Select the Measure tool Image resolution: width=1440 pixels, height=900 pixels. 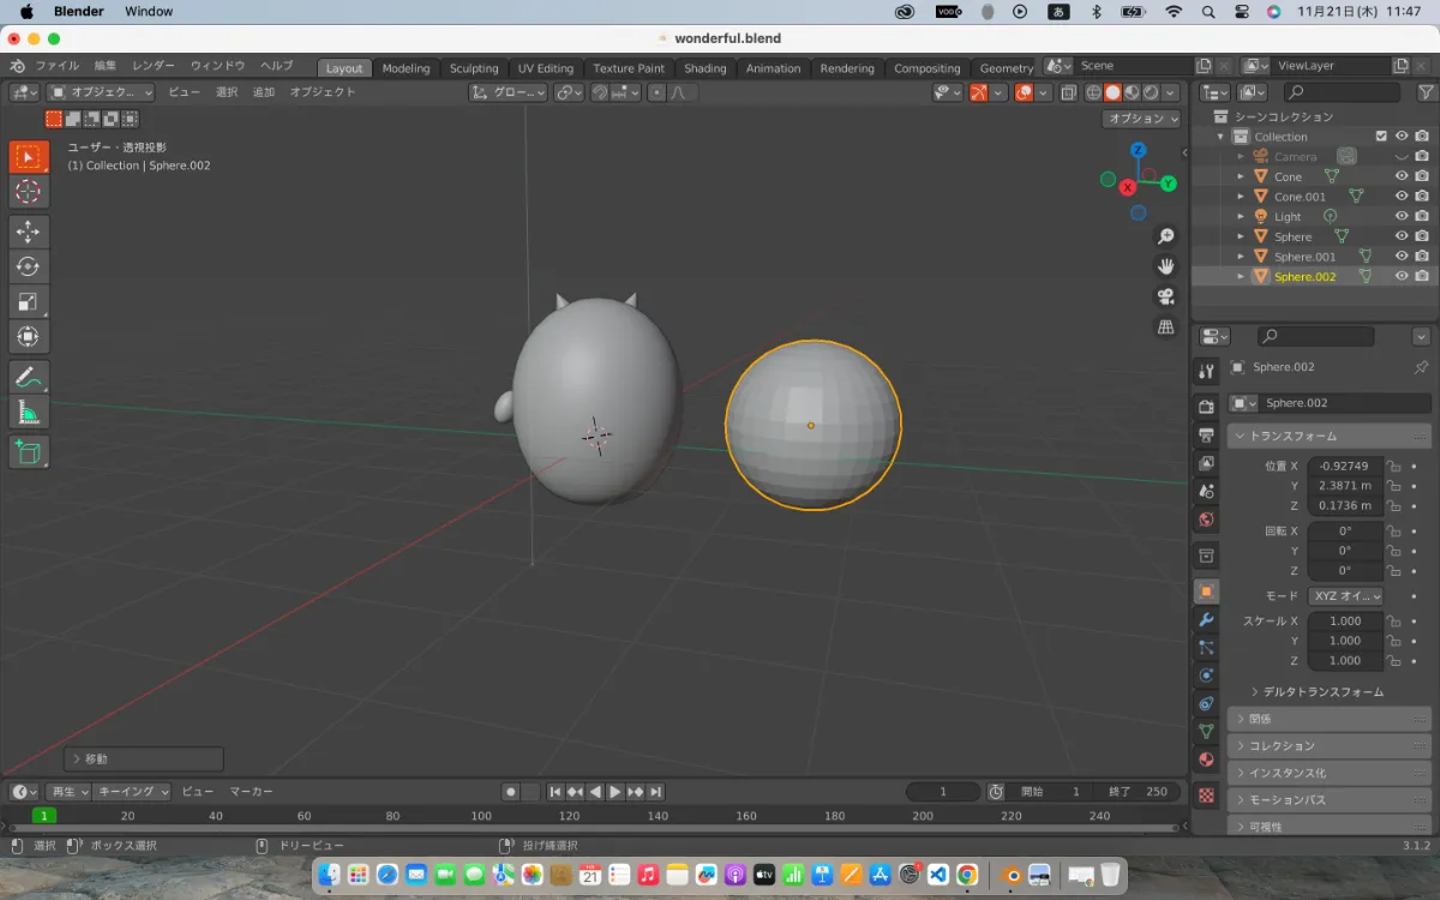click(x=28, y=413)
